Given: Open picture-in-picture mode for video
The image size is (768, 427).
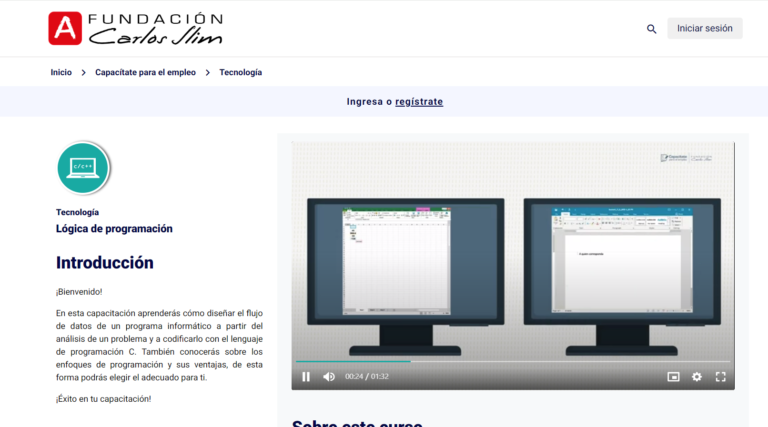Looking at the screenshot, I should [x=673, y=377].
